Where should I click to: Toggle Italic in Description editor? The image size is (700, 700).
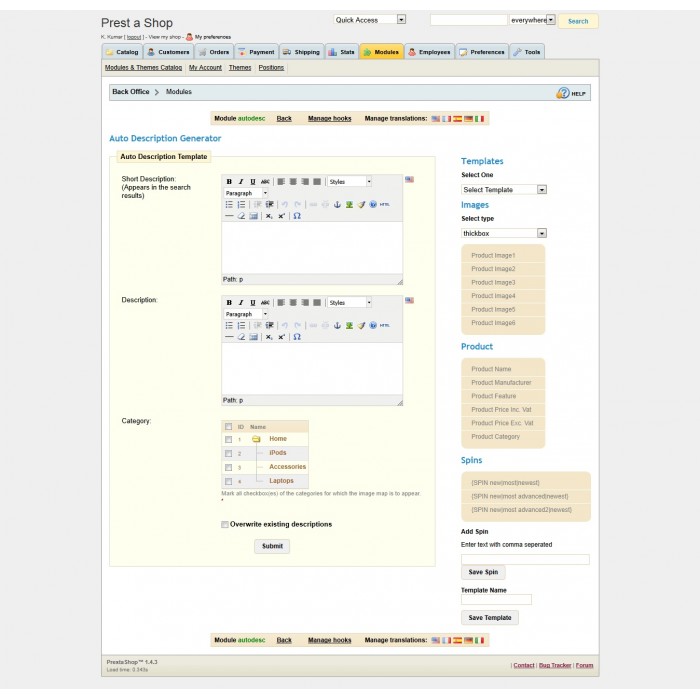[241, 303]
